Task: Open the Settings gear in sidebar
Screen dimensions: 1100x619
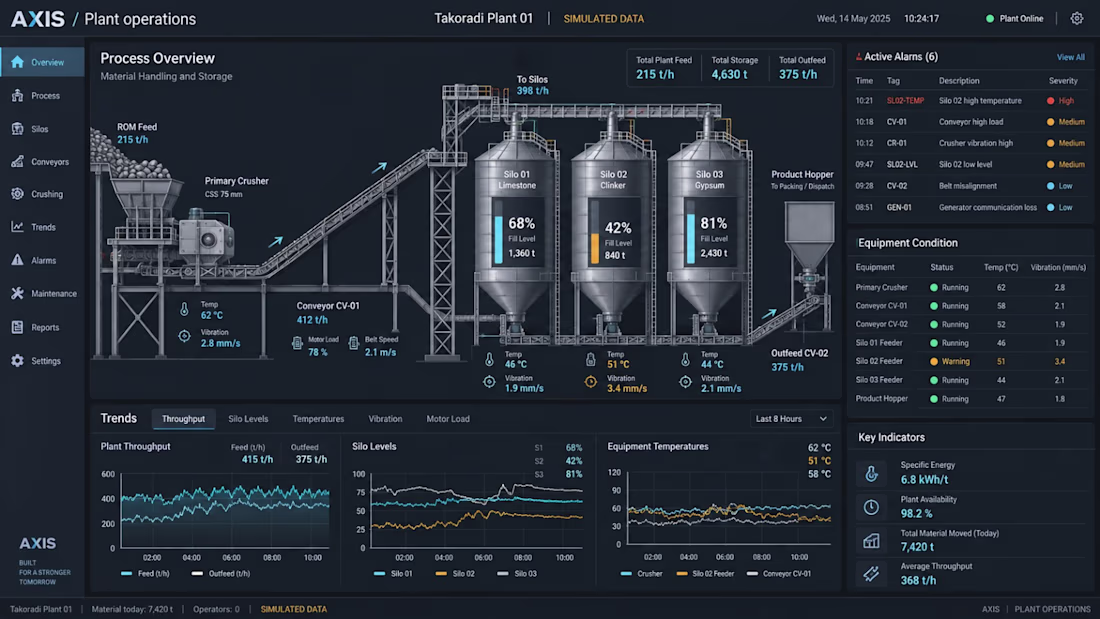Action: [18, 361]
